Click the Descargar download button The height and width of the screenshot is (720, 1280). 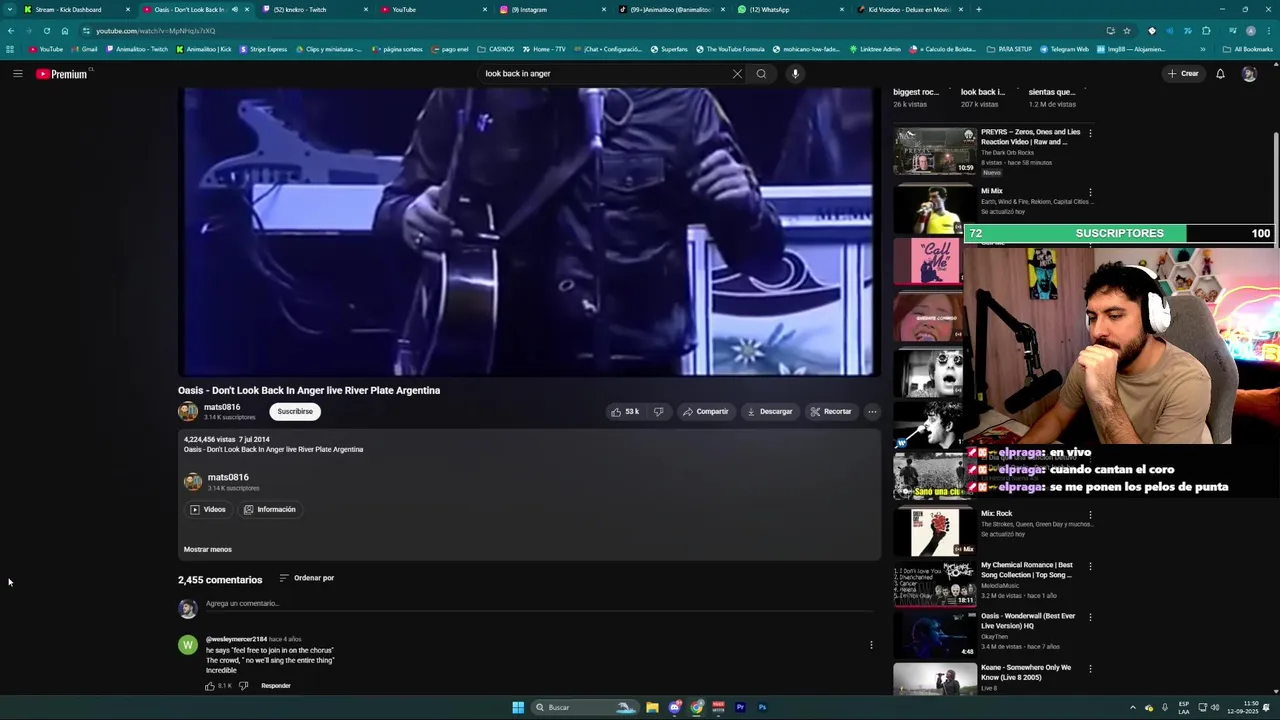tap(769, 411)
